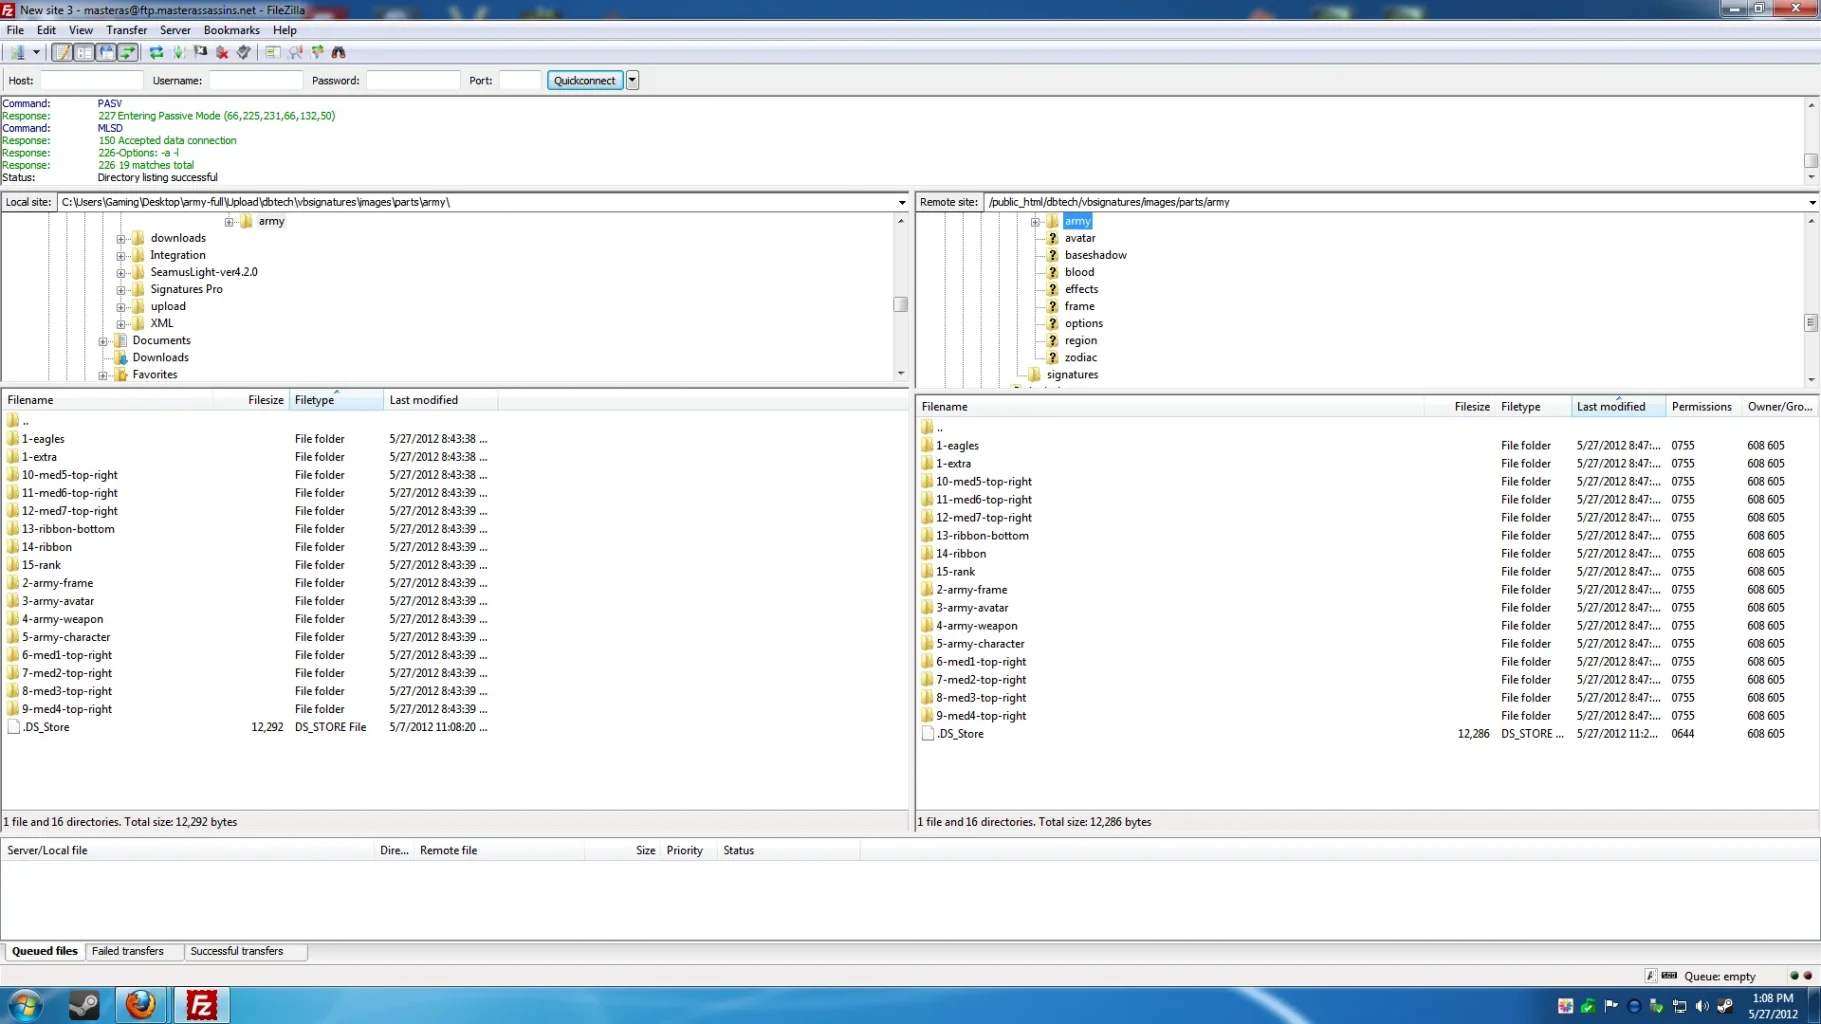The image size is (1821, 1024).
Task: Click the Disconnect from server icon
Action: pyautogui.click(x=222, y=52)
